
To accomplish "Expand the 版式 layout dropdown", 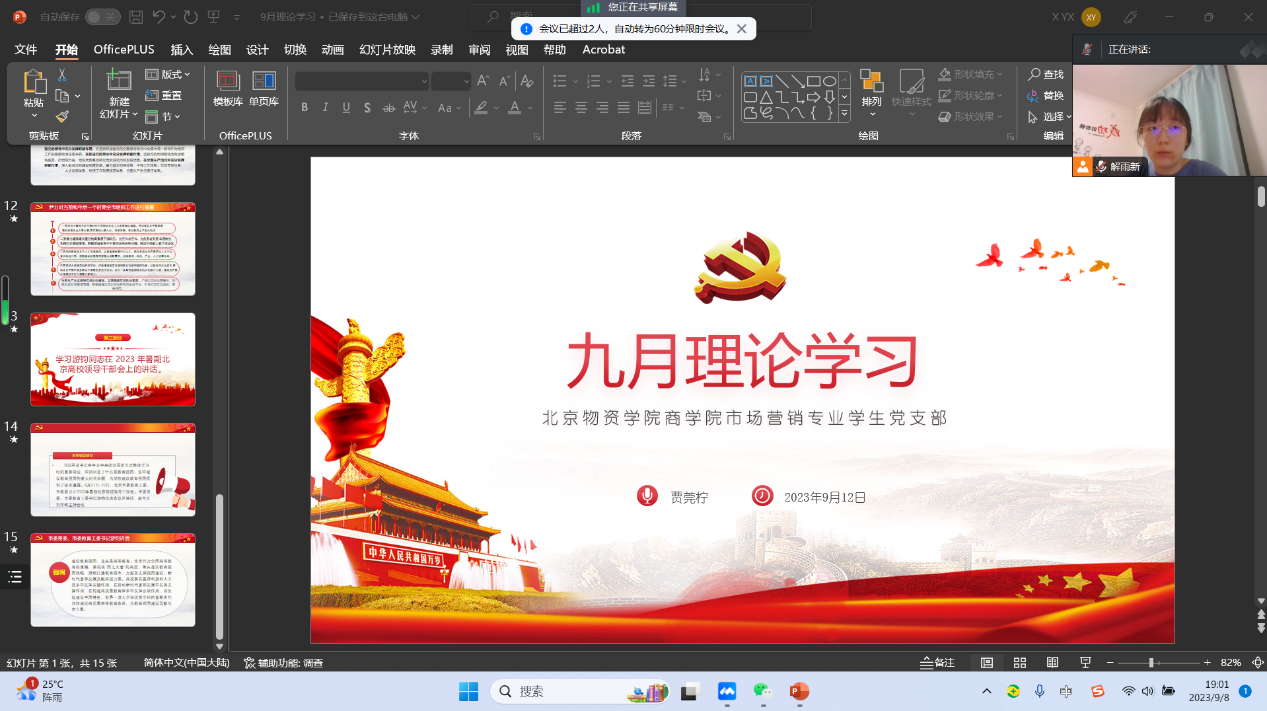I will point(168,75).
